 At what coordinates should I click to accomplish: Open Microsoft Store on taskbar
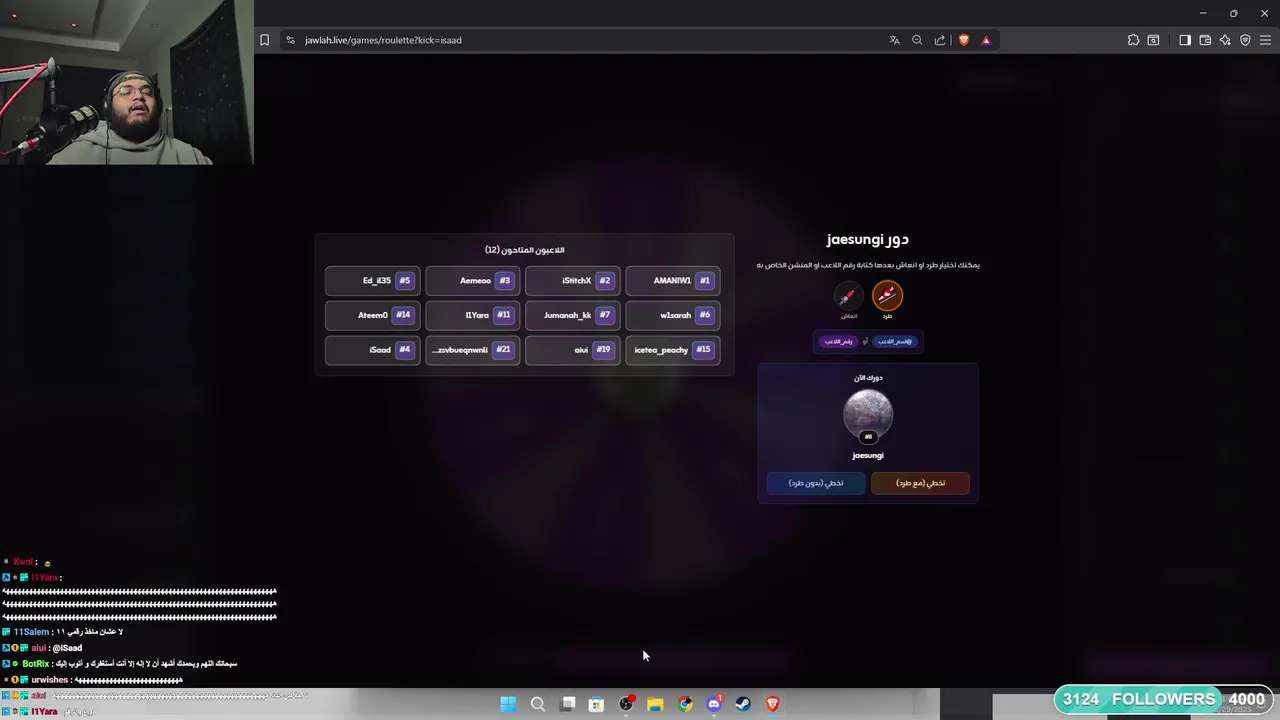pos(596,704)
